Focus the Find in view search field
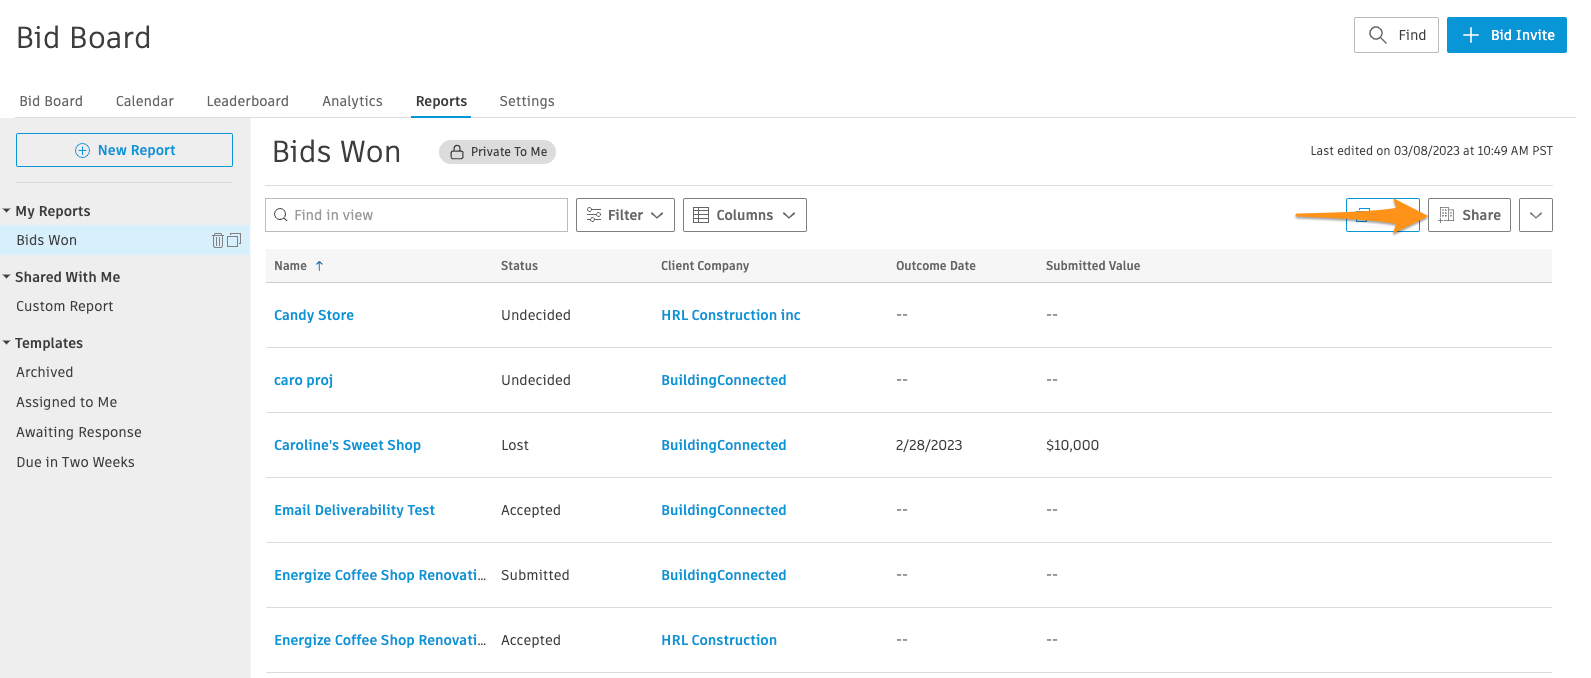This screenshot has height=678, width=1591. [x=416, y=215]
